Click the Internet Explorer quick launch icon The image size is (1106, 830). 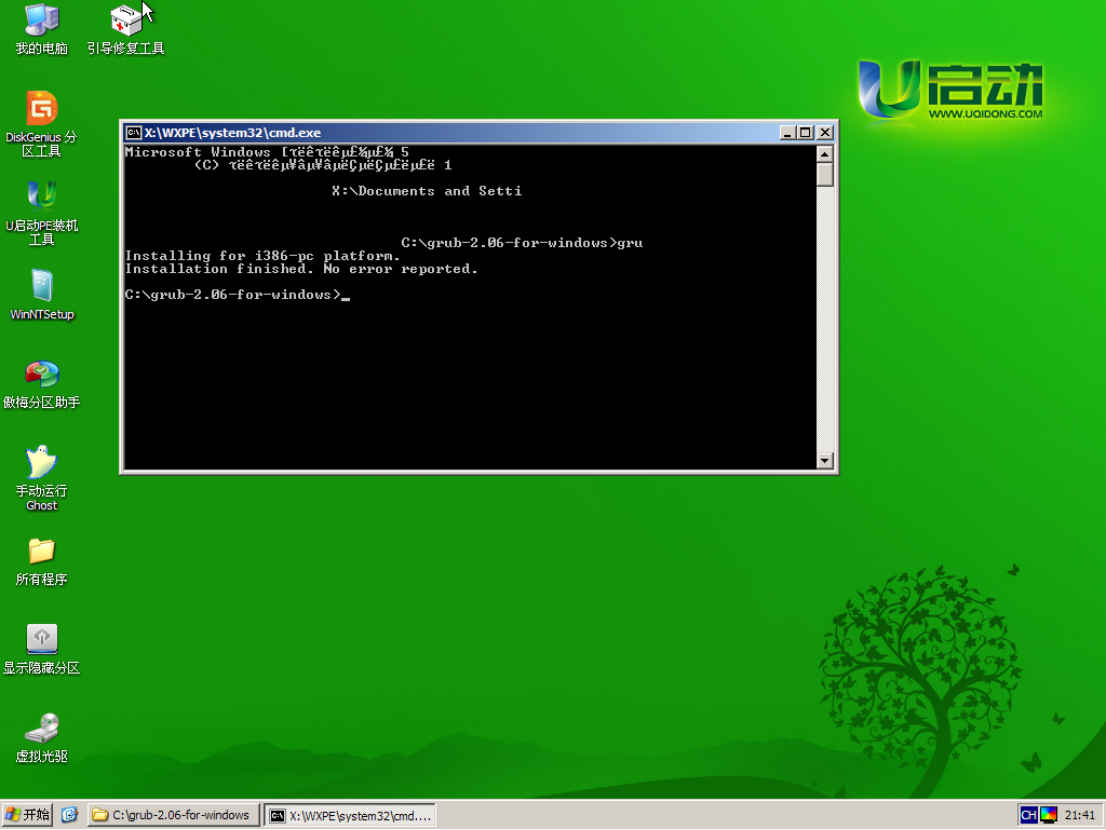69,815
